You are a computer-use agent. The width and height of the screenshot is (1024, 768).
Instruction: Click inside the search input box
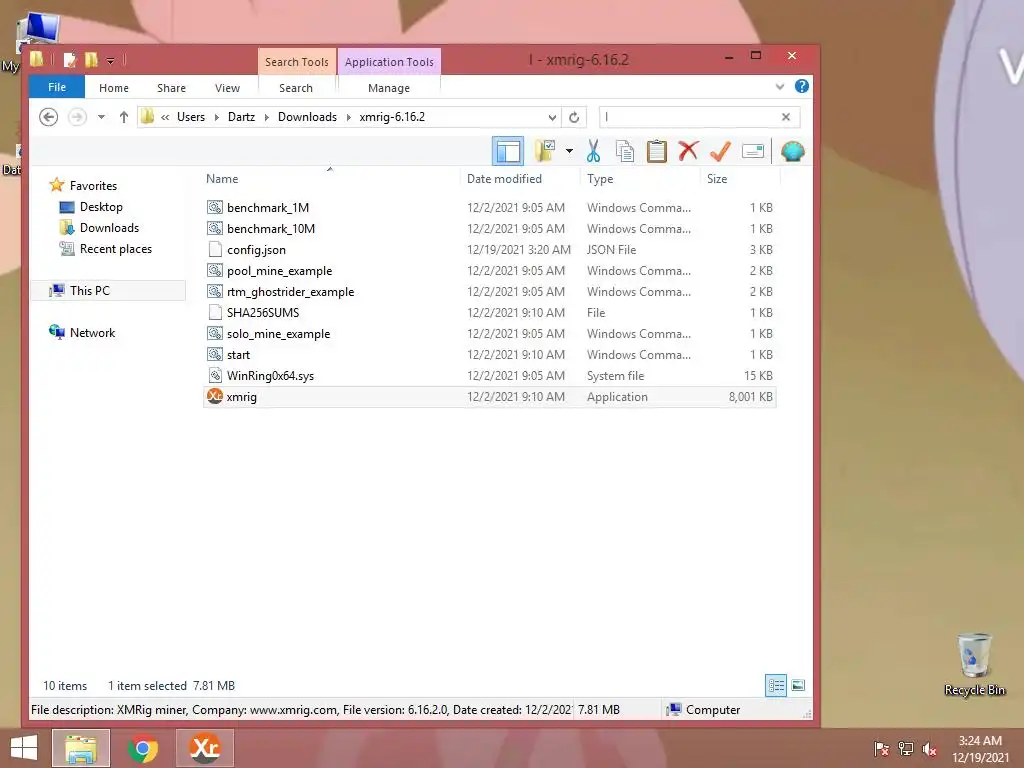[x=689, y=117]
